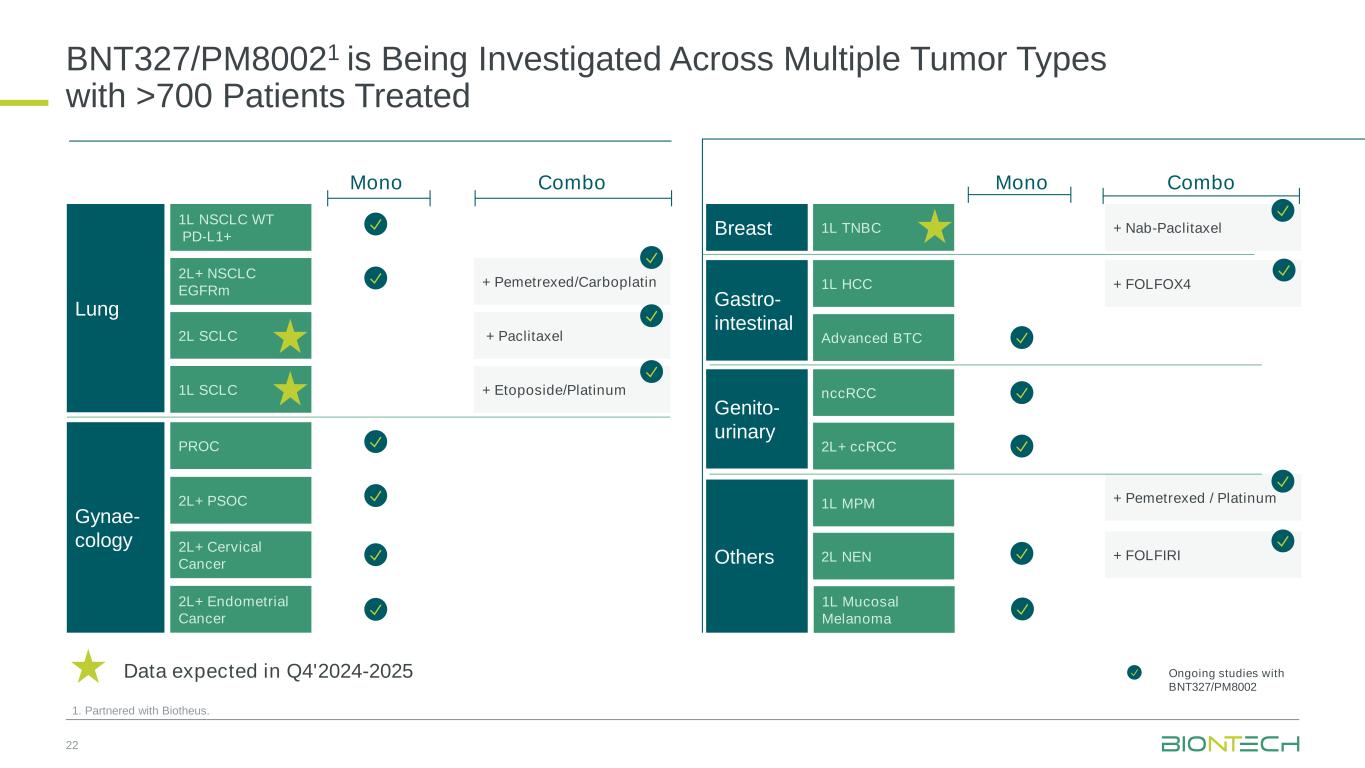Click the star icon in the legend
Viewport: 1365px width, 768px height.
click(x=89, y=667)
